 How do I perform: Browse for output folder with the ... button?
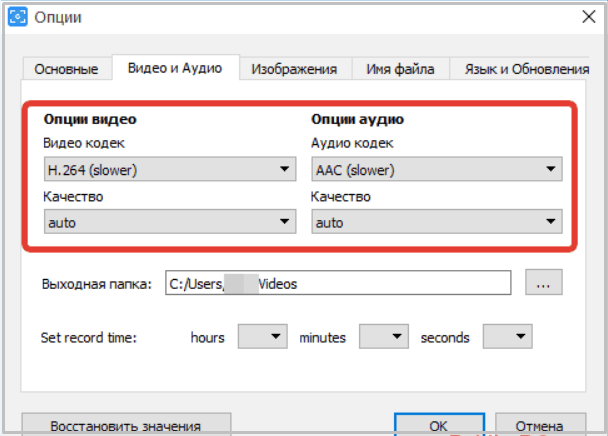(544, 284)
